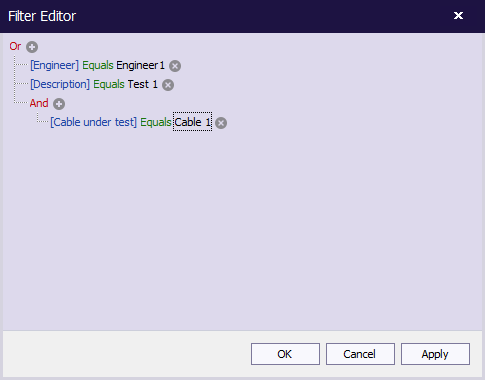The width and height of the screenshot is (485, 380).
Task: Change Equals operator on Cable row
Action: click(x=156, y=122)
